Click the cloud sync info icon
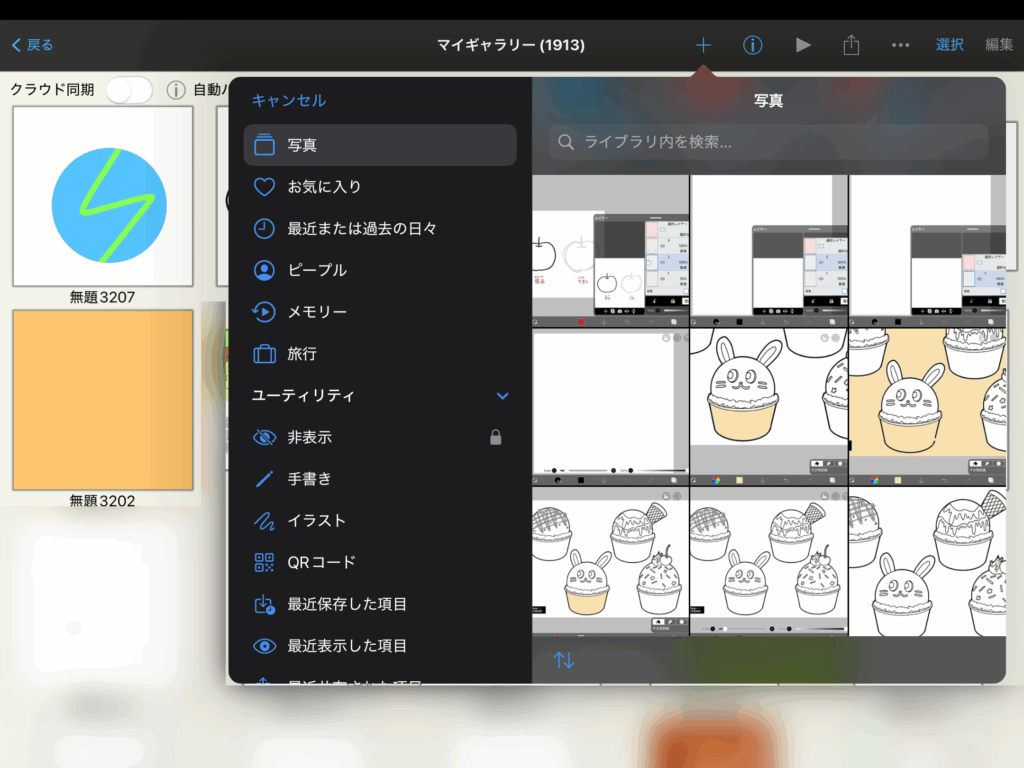This screenshot has width=1024, height=768. [x=176, y=90]
